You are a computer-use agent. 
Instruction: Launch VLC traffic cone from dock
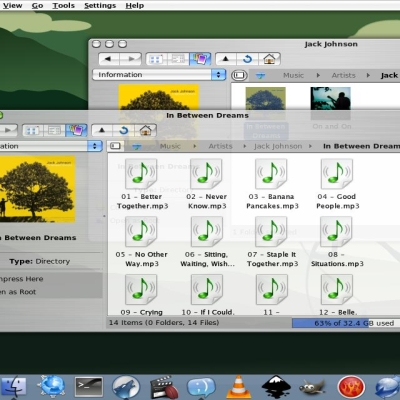point(238,387)
